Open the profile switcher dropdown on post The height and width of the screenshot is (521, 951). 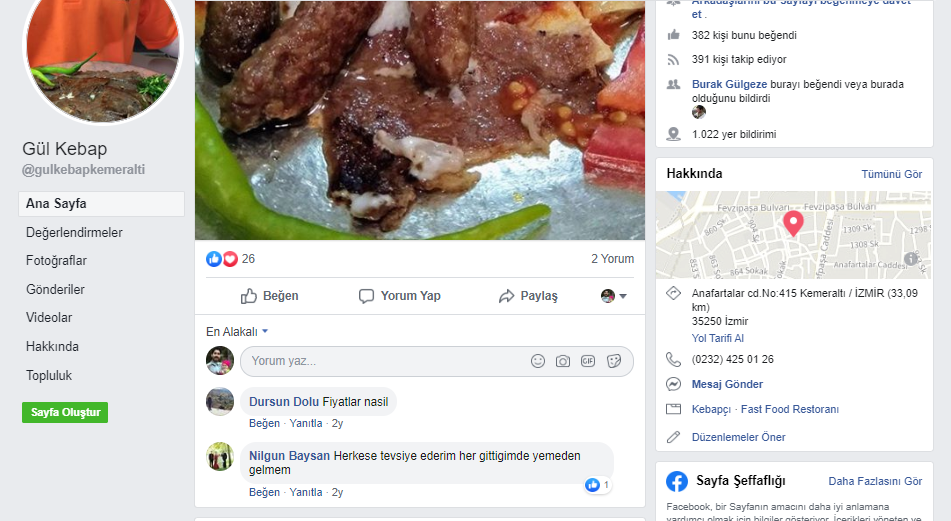(614, 296)
